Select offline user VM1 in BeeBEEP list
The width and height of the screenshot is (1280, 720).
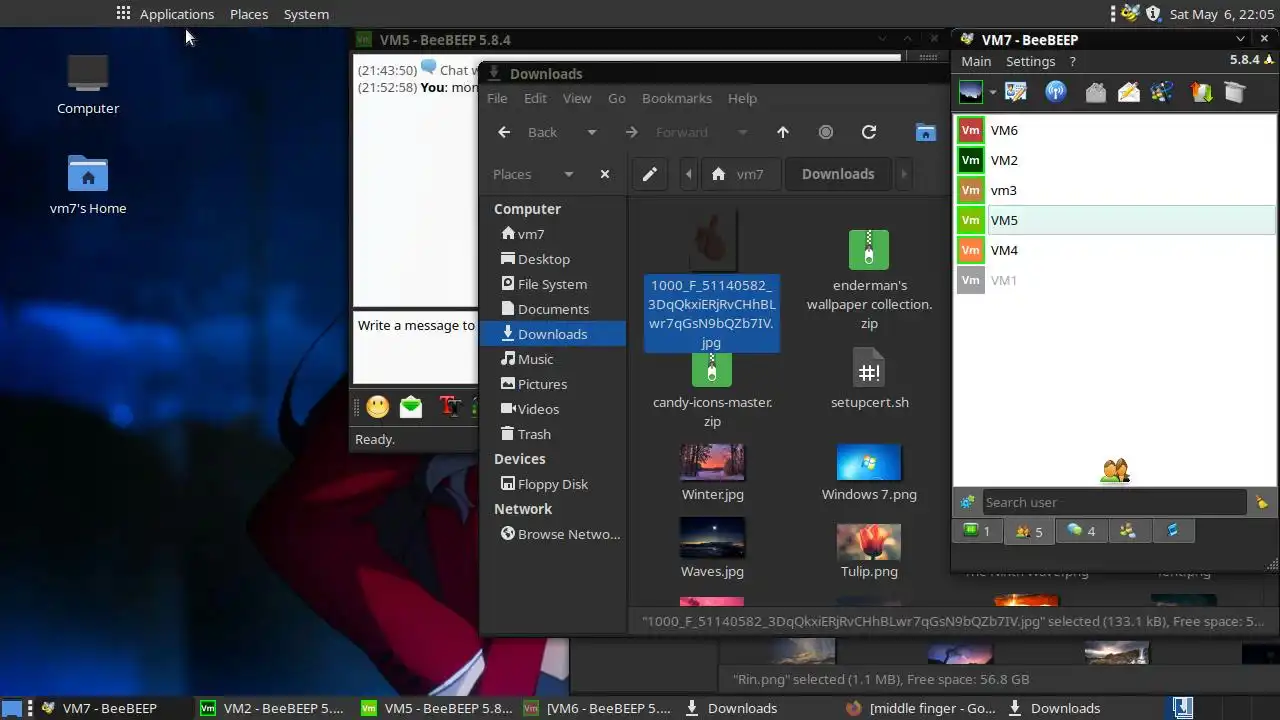tap(1116, 280)
